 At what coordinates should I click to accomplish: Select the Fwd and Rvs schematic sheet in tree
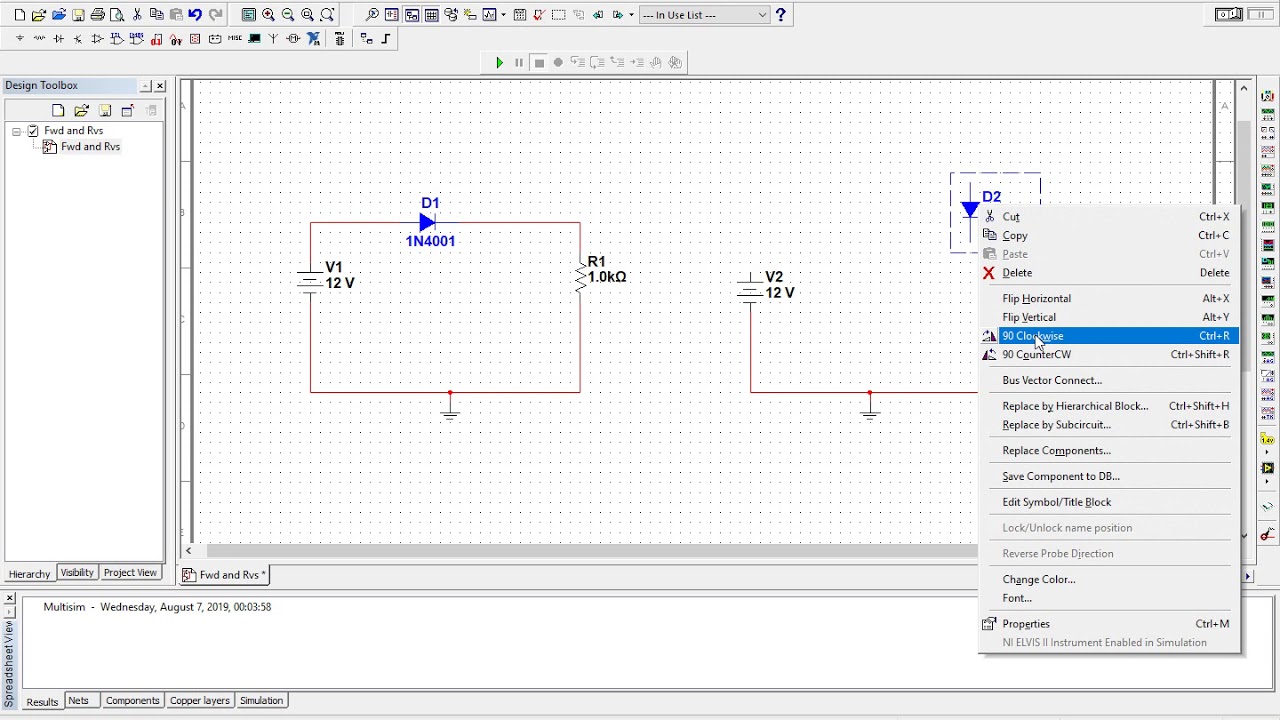(x=90, y=147)
